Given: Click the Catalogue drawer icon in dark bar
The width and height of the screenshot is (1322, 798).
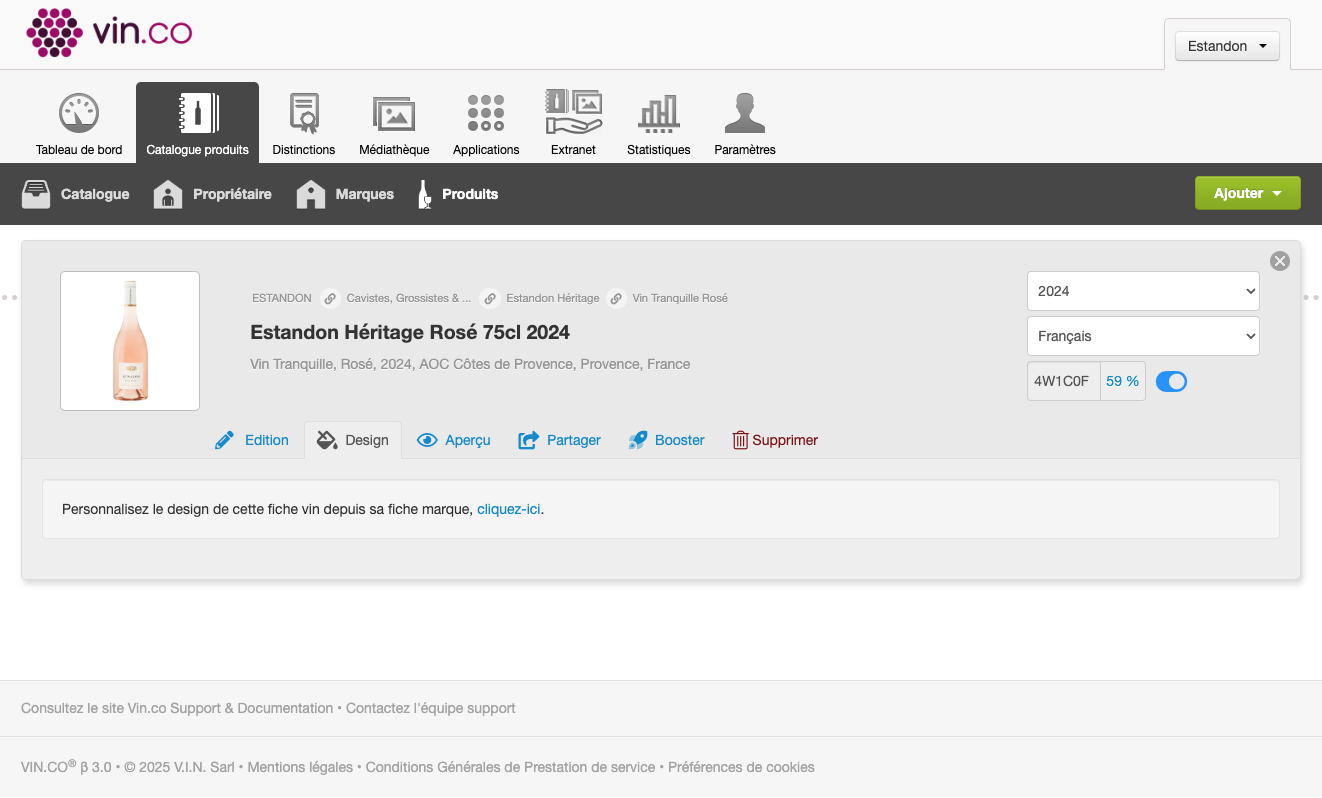Looking at the screenshot, I should coord(36,194).
